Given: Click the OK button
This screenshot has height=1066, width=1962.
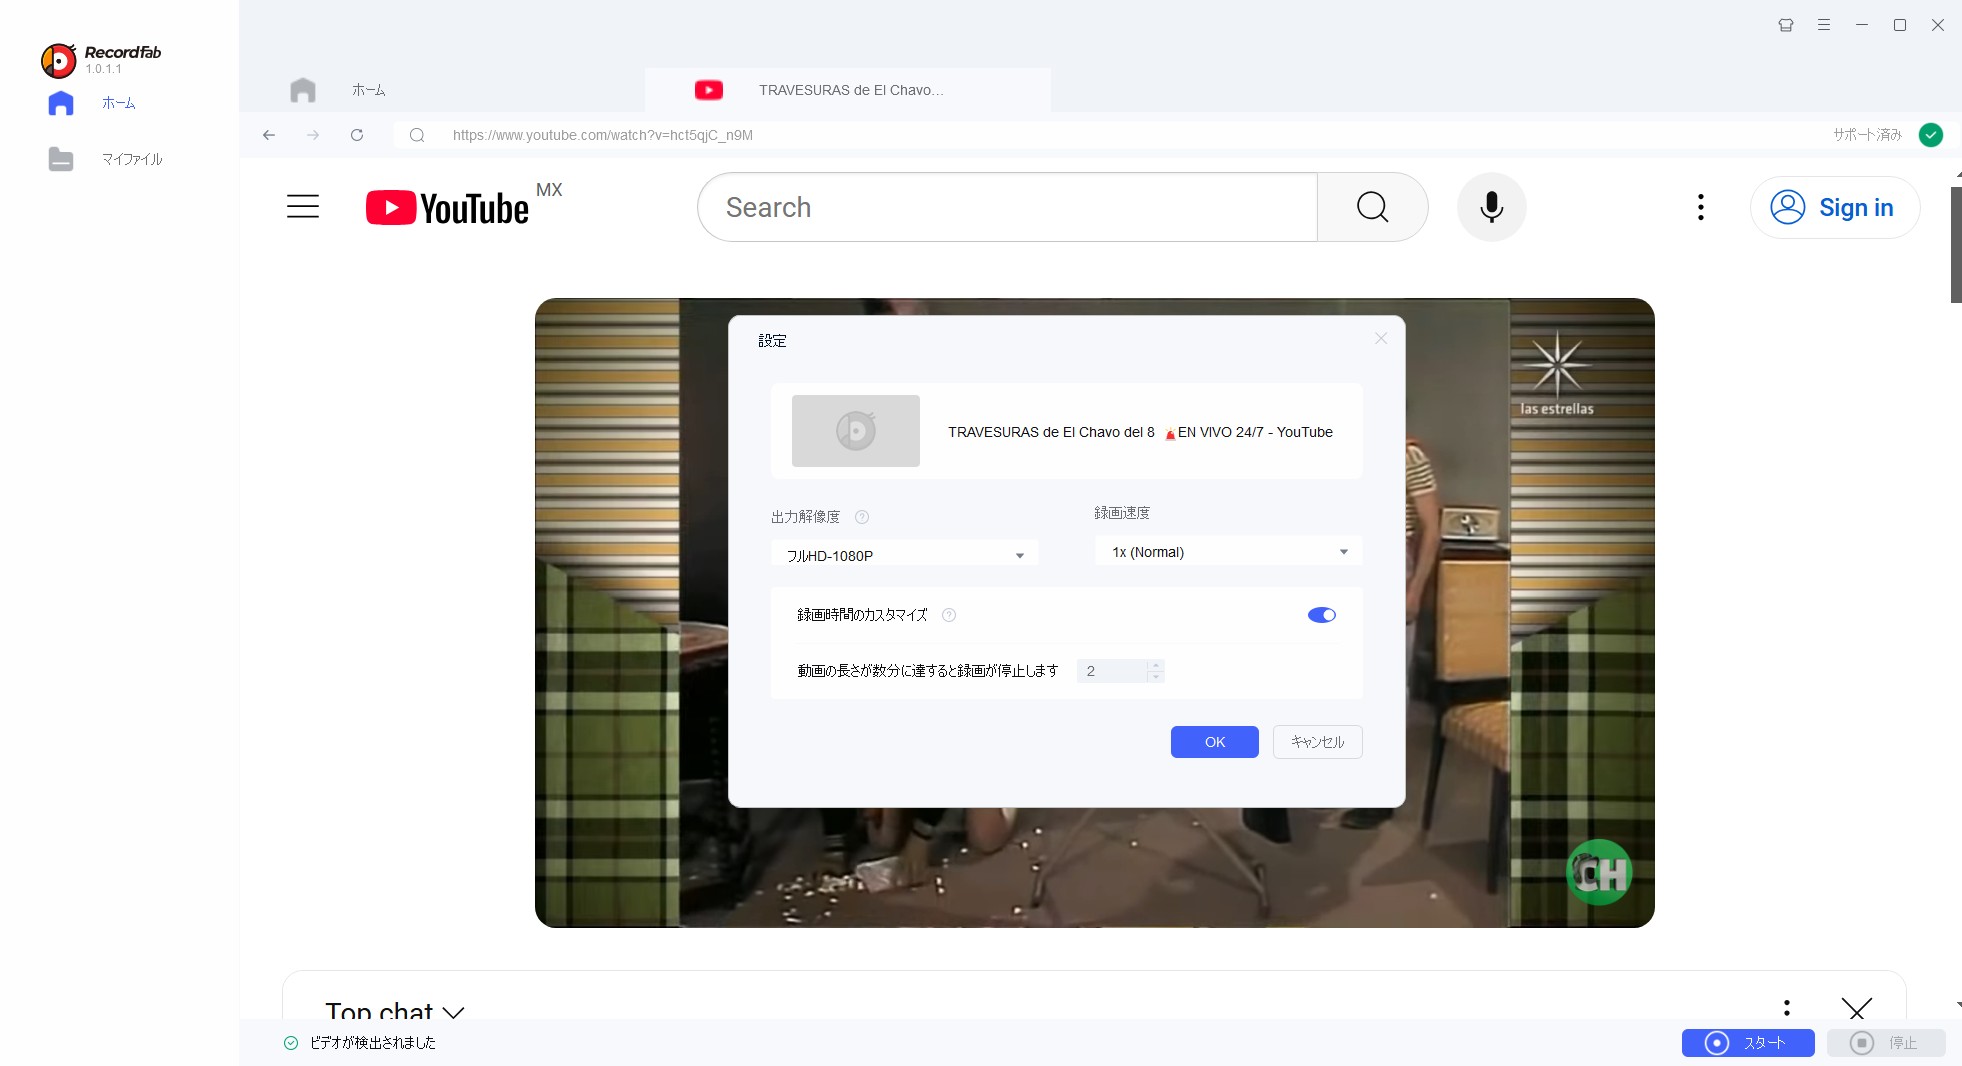Looking at the screenshot, I should pos(1215,742).
